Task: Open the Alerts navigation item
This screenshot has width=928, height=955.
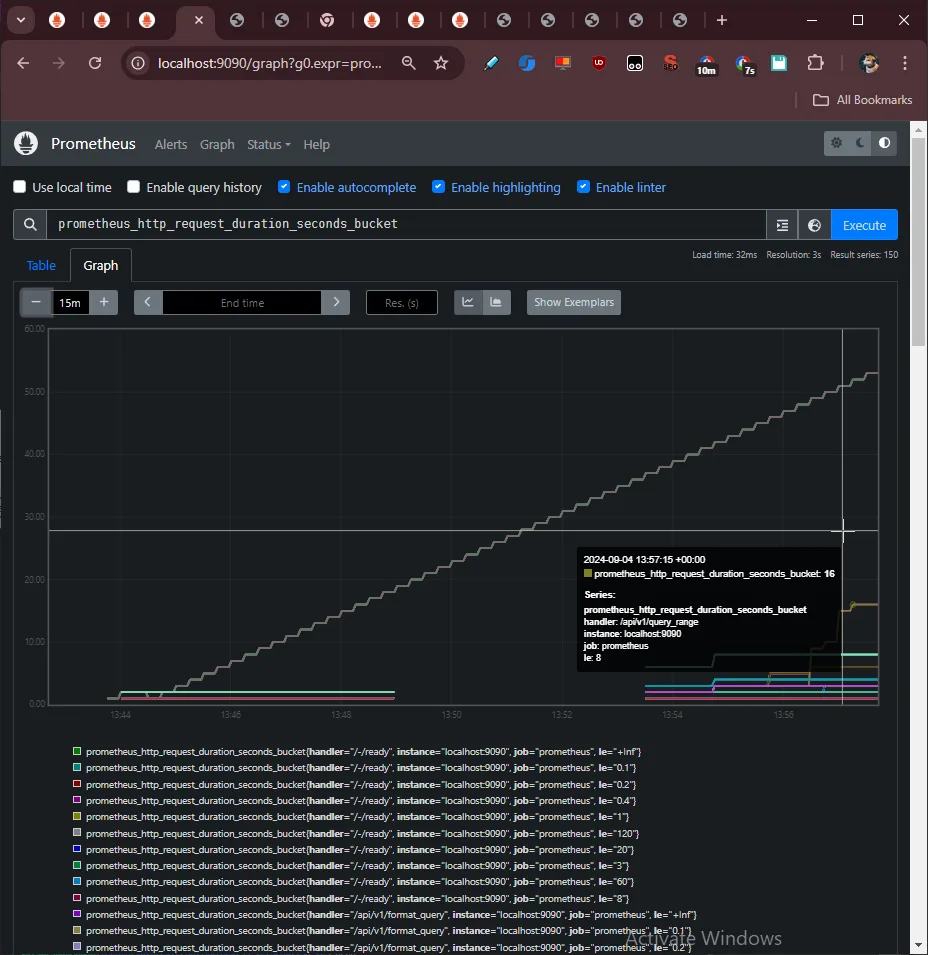Action: [171, 144]
